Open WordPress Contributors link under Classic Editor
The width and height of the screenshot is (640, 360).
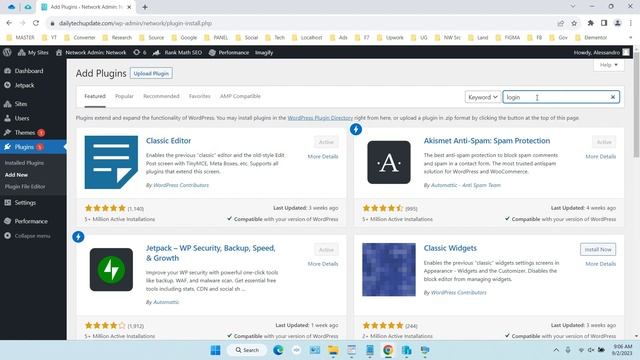[181, 185]
